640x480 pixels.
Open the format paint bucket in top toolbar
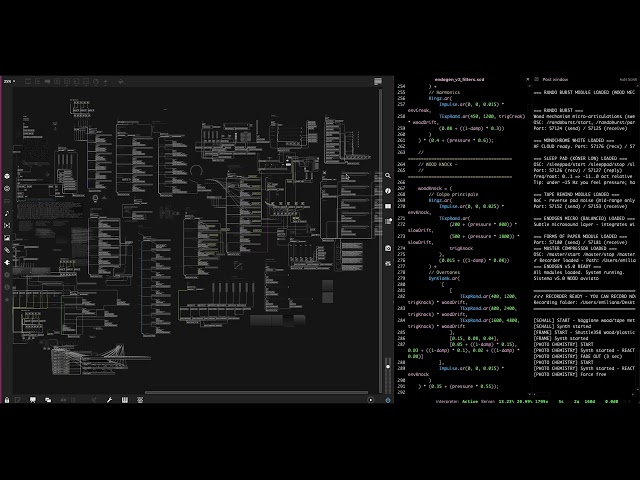pyautogui.click(x=121, y=82)
